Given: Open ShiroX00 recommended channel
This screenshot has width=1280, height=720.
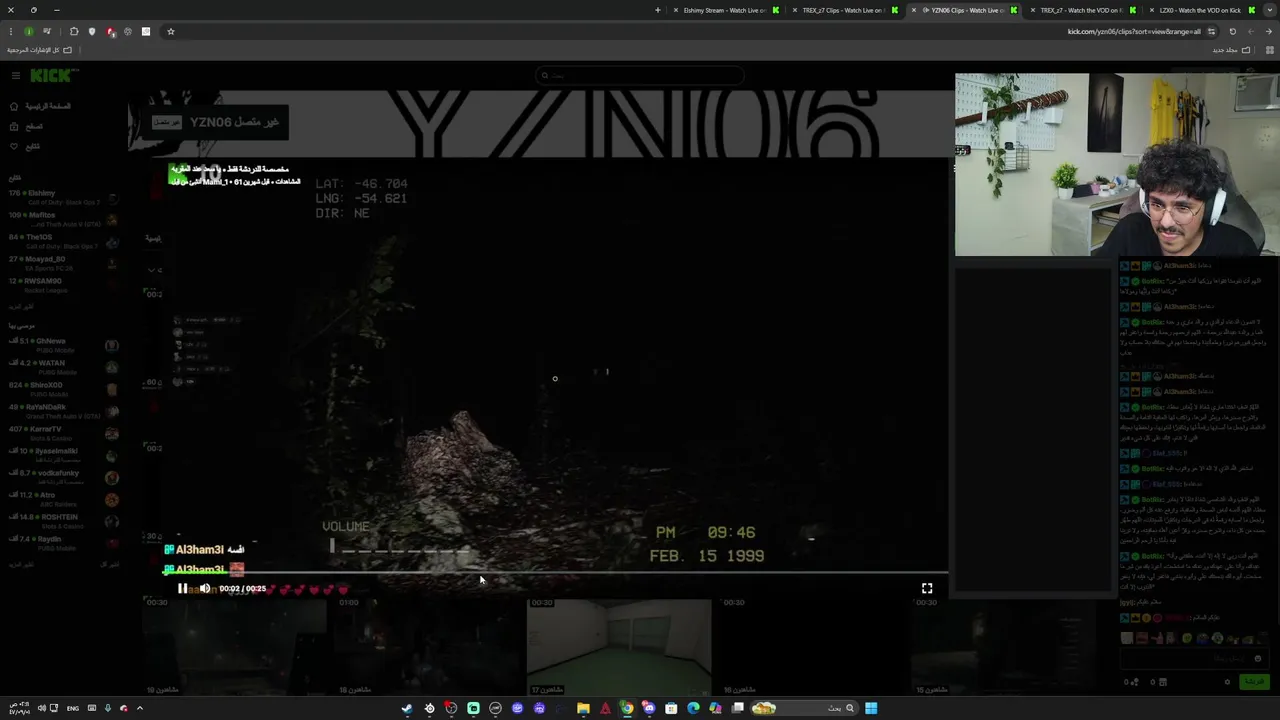Looking at the screenshot, I should coord(62,389).
